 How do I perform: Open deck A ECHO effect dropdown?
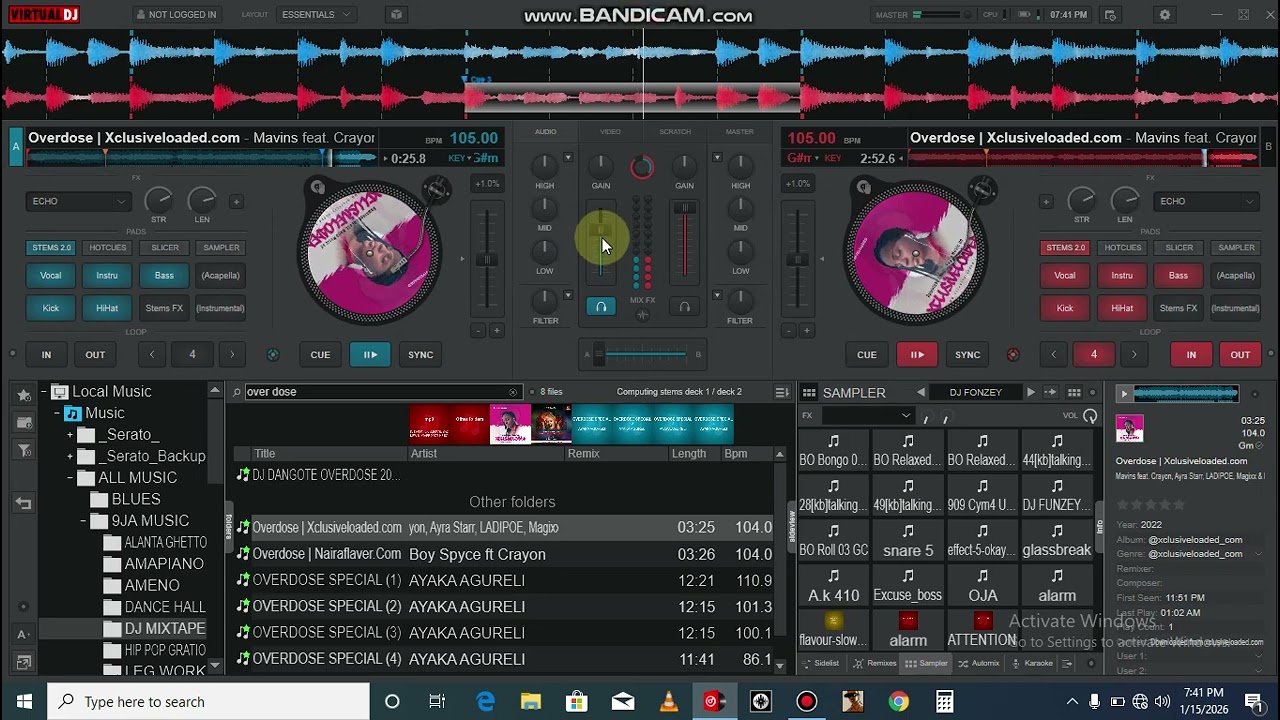pyautogui.click(x=78, y=201)
